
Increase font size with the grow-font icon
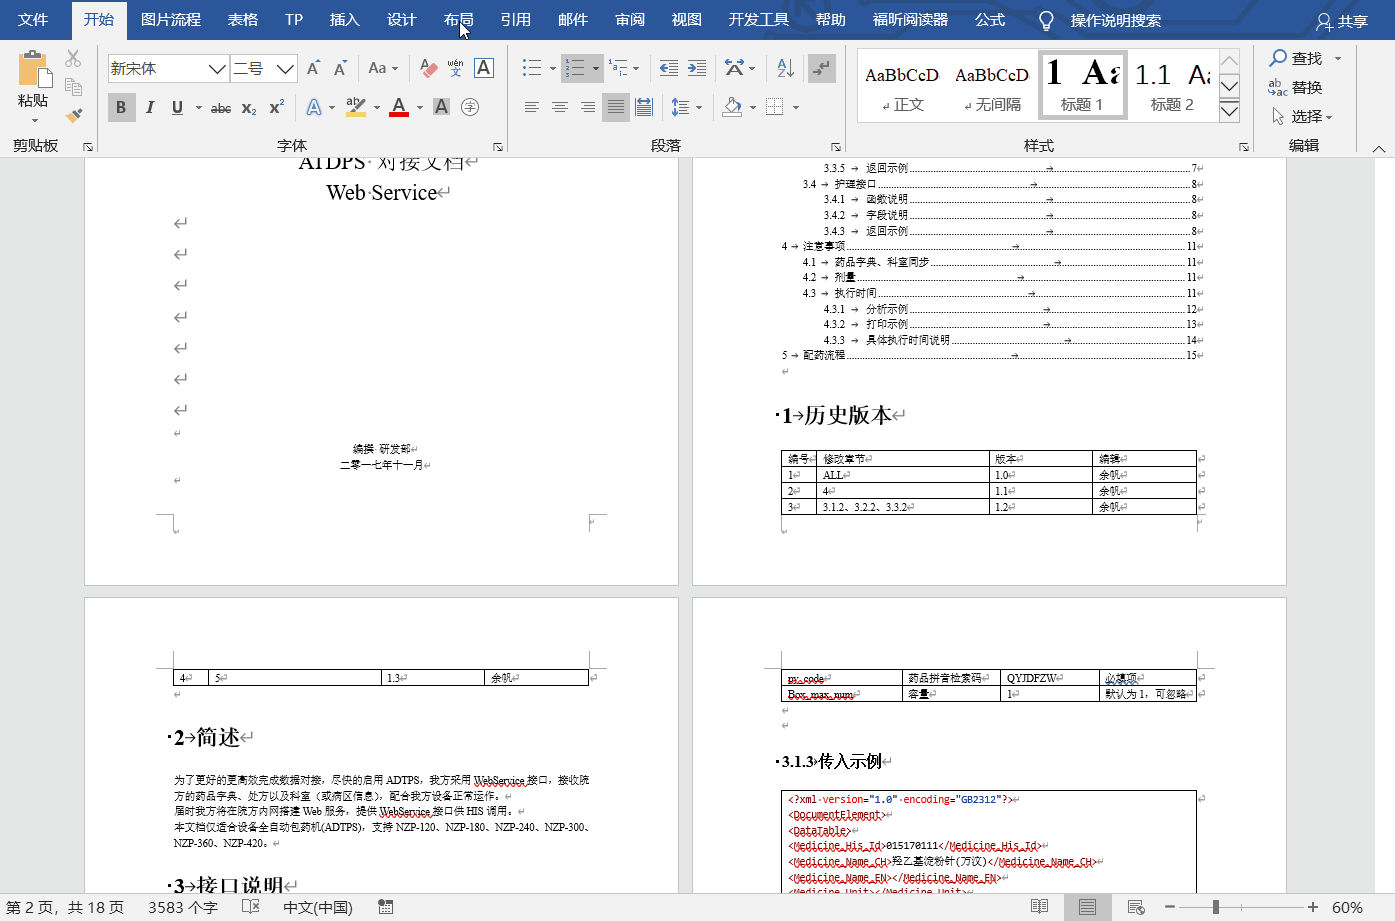[x=314, y=68]
